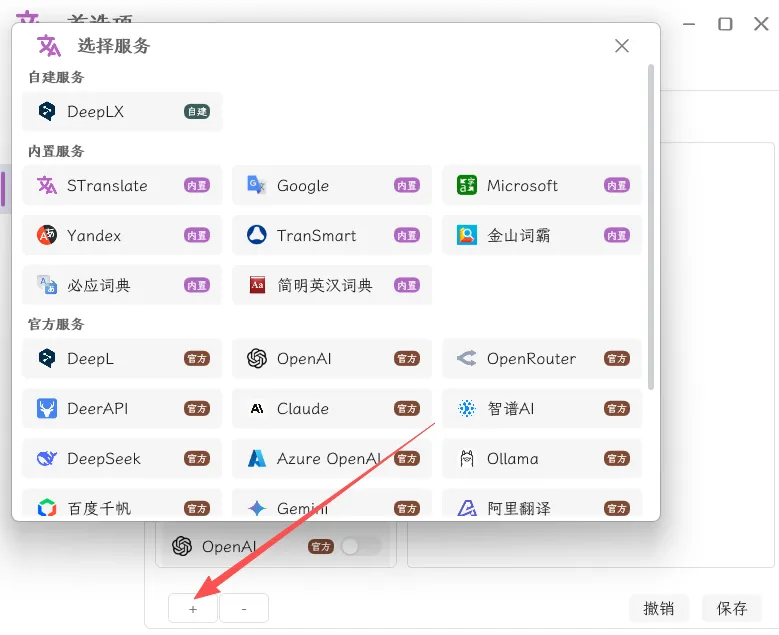Choose the Gemini star icon
The height and width of the screenshot is (635, 779).
pyautogui.click(x=257, y=508)
